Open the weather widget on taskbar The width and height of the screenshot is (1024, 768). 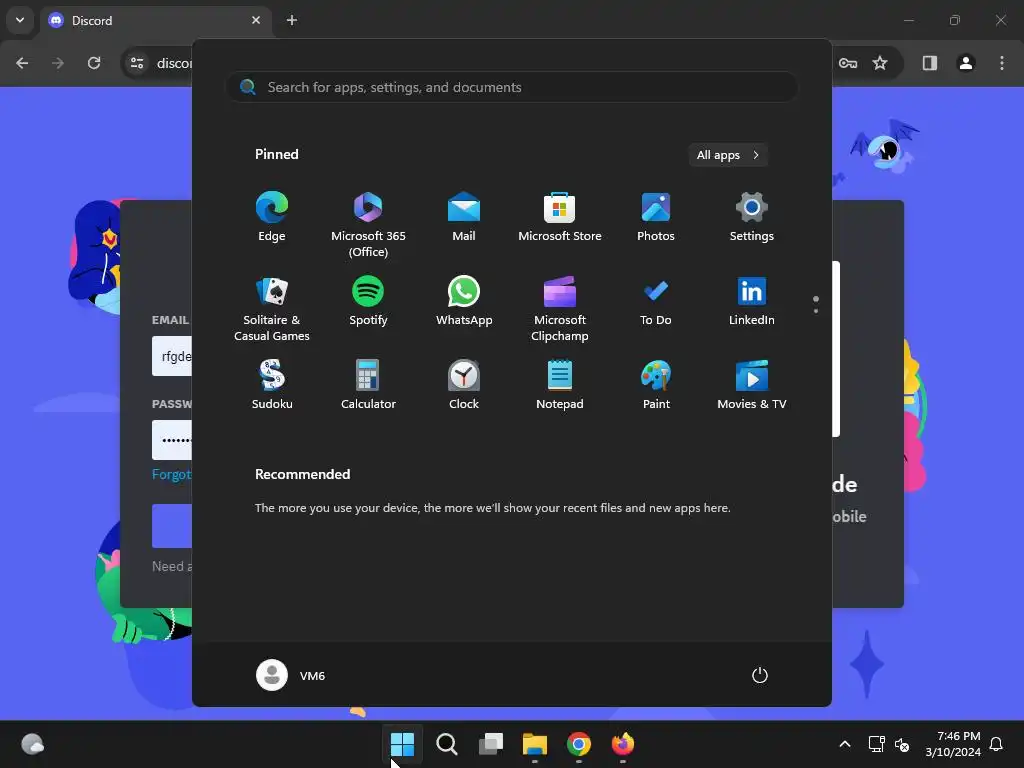(33, 744)
